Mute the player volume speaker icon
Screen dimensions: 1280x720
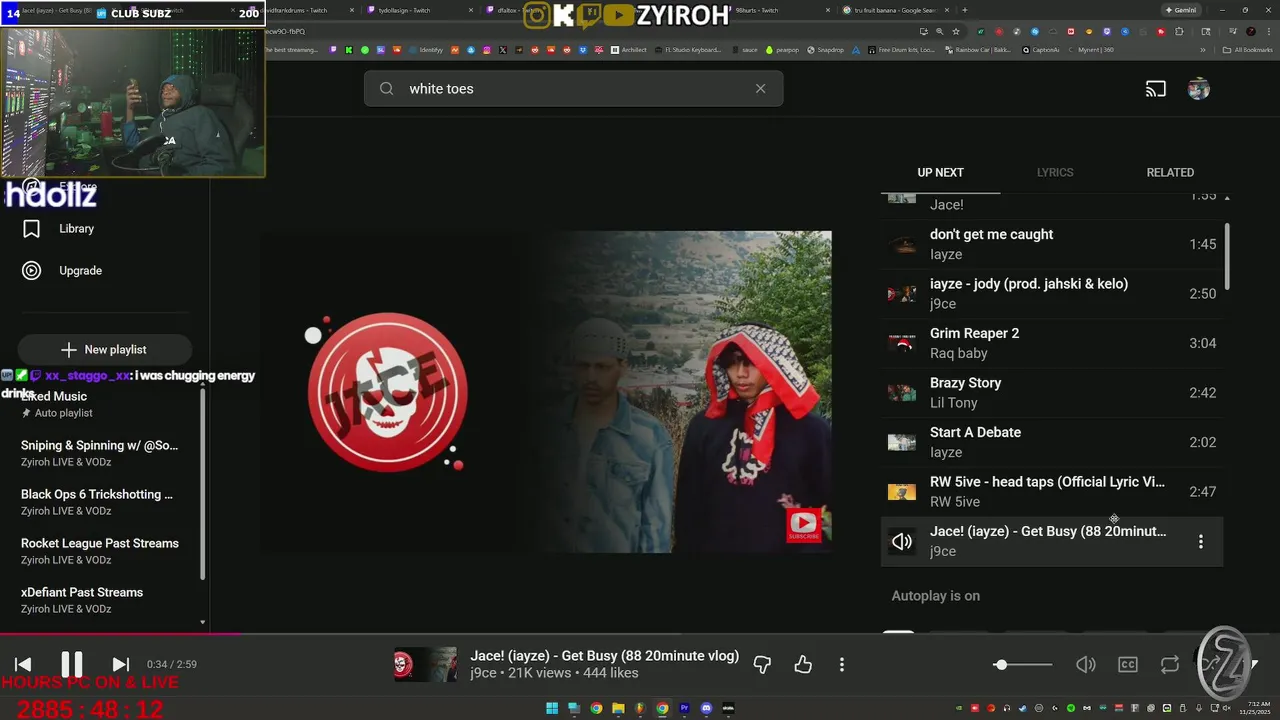(x=1086, y=664)
